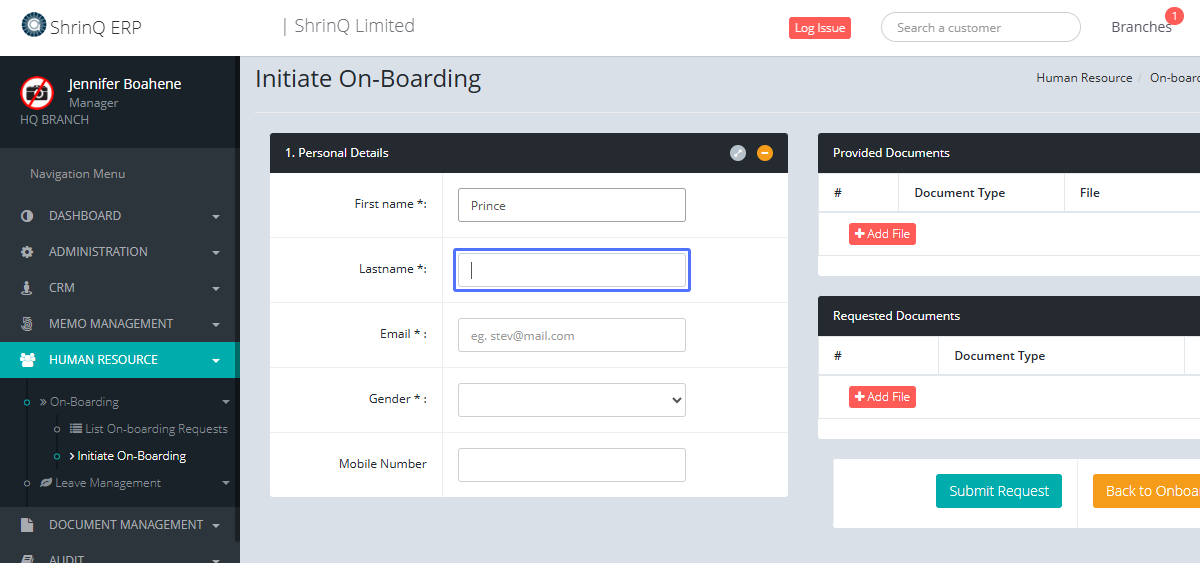Select Initiate On-Boarding menu item

pyautogui.click(x=132, y=456)
